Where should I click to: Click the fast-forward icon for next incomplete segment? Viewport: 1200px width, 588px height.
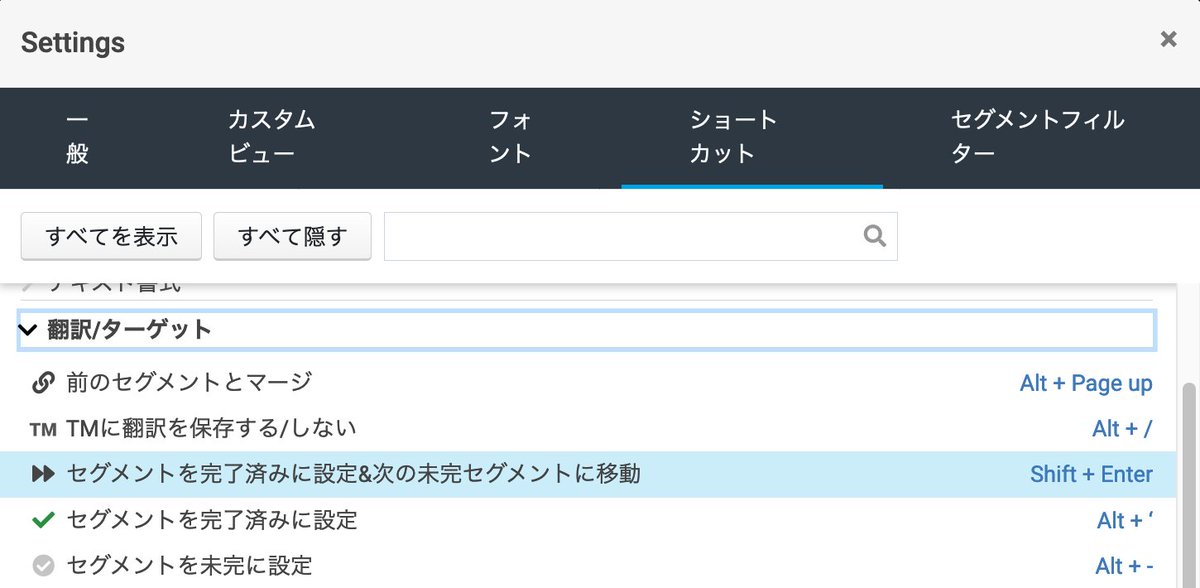click(x=44, y=475)
